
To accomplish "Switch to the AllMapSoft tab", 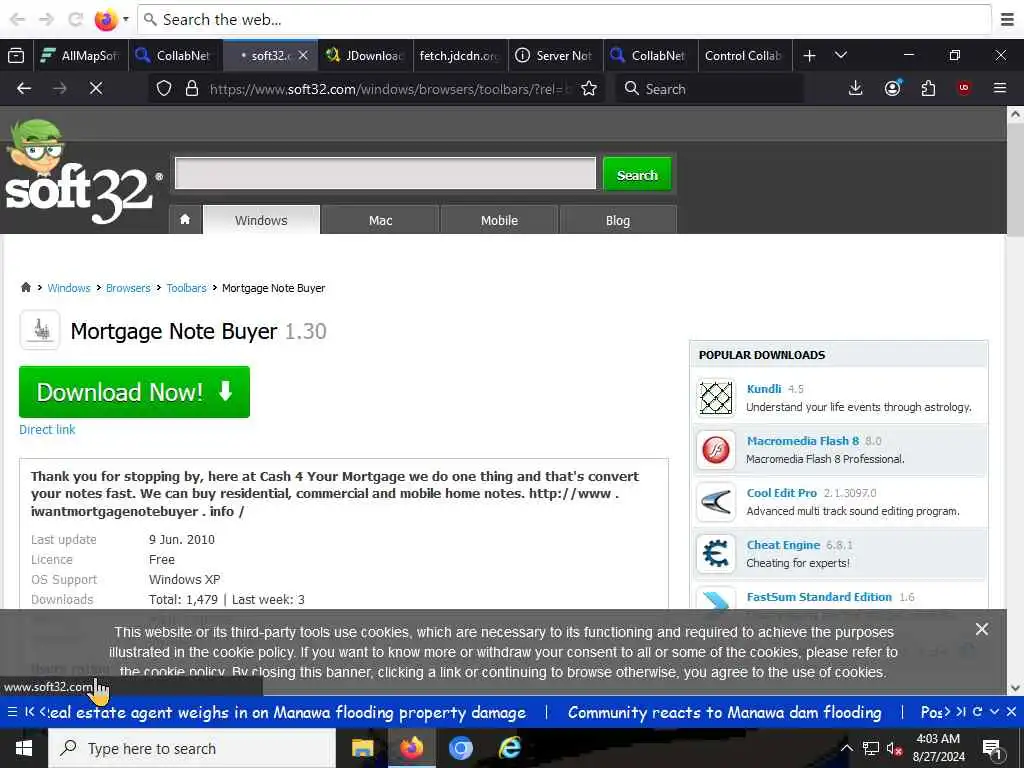I will point(80,56).
